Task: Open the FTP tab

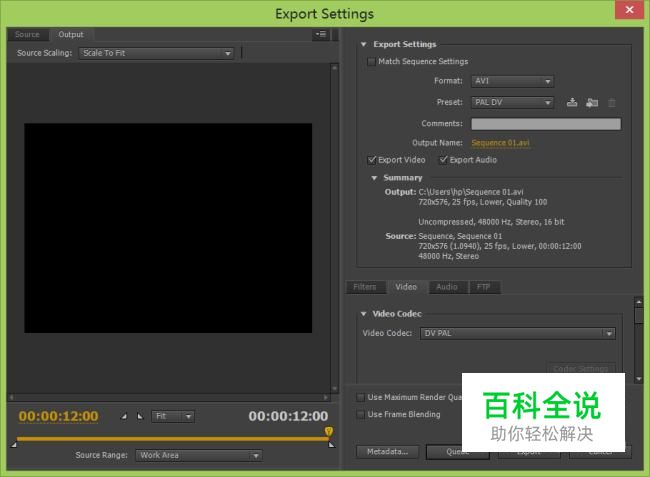Action: (483, 287)
